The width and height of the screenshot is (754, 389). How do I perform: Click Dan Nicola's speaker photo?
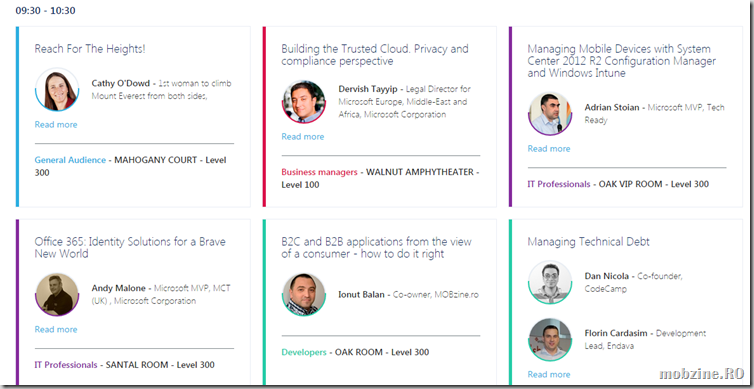[x=550, y=282]
